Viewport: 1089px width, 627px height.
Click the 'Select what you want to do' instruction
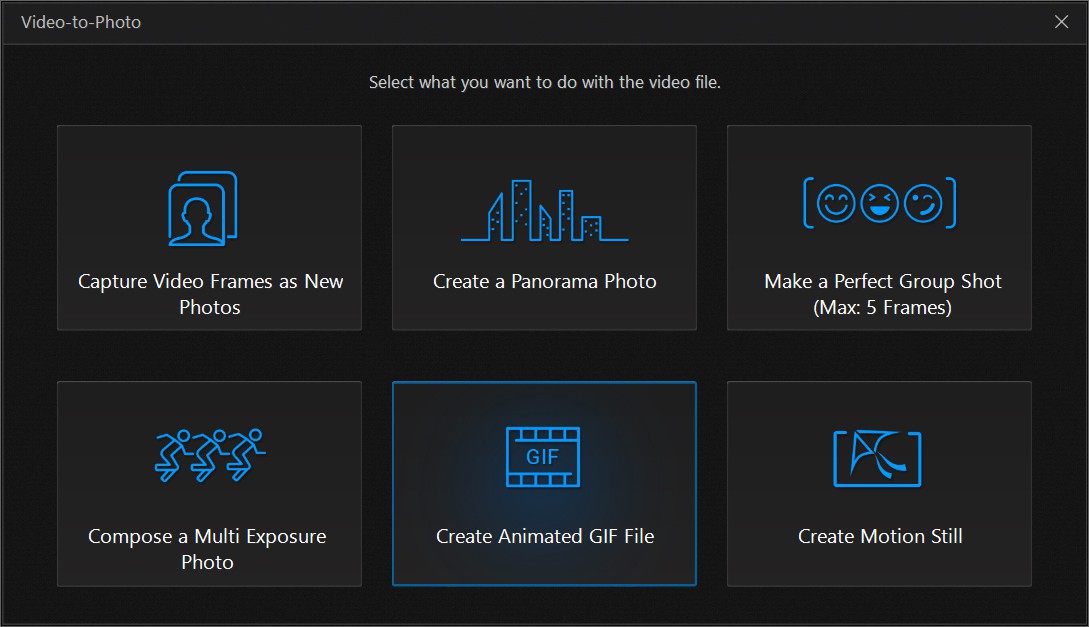[x=544, y=82]
